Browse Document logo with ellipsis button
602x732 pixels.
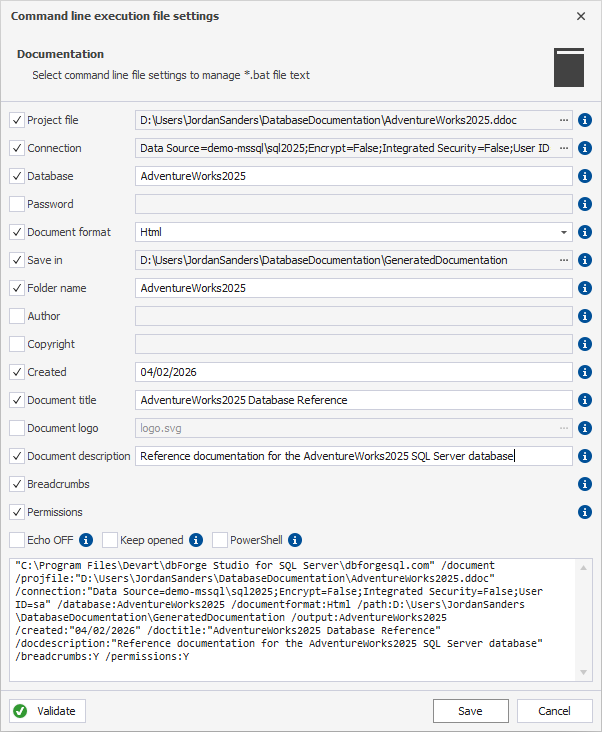[564, 428]
